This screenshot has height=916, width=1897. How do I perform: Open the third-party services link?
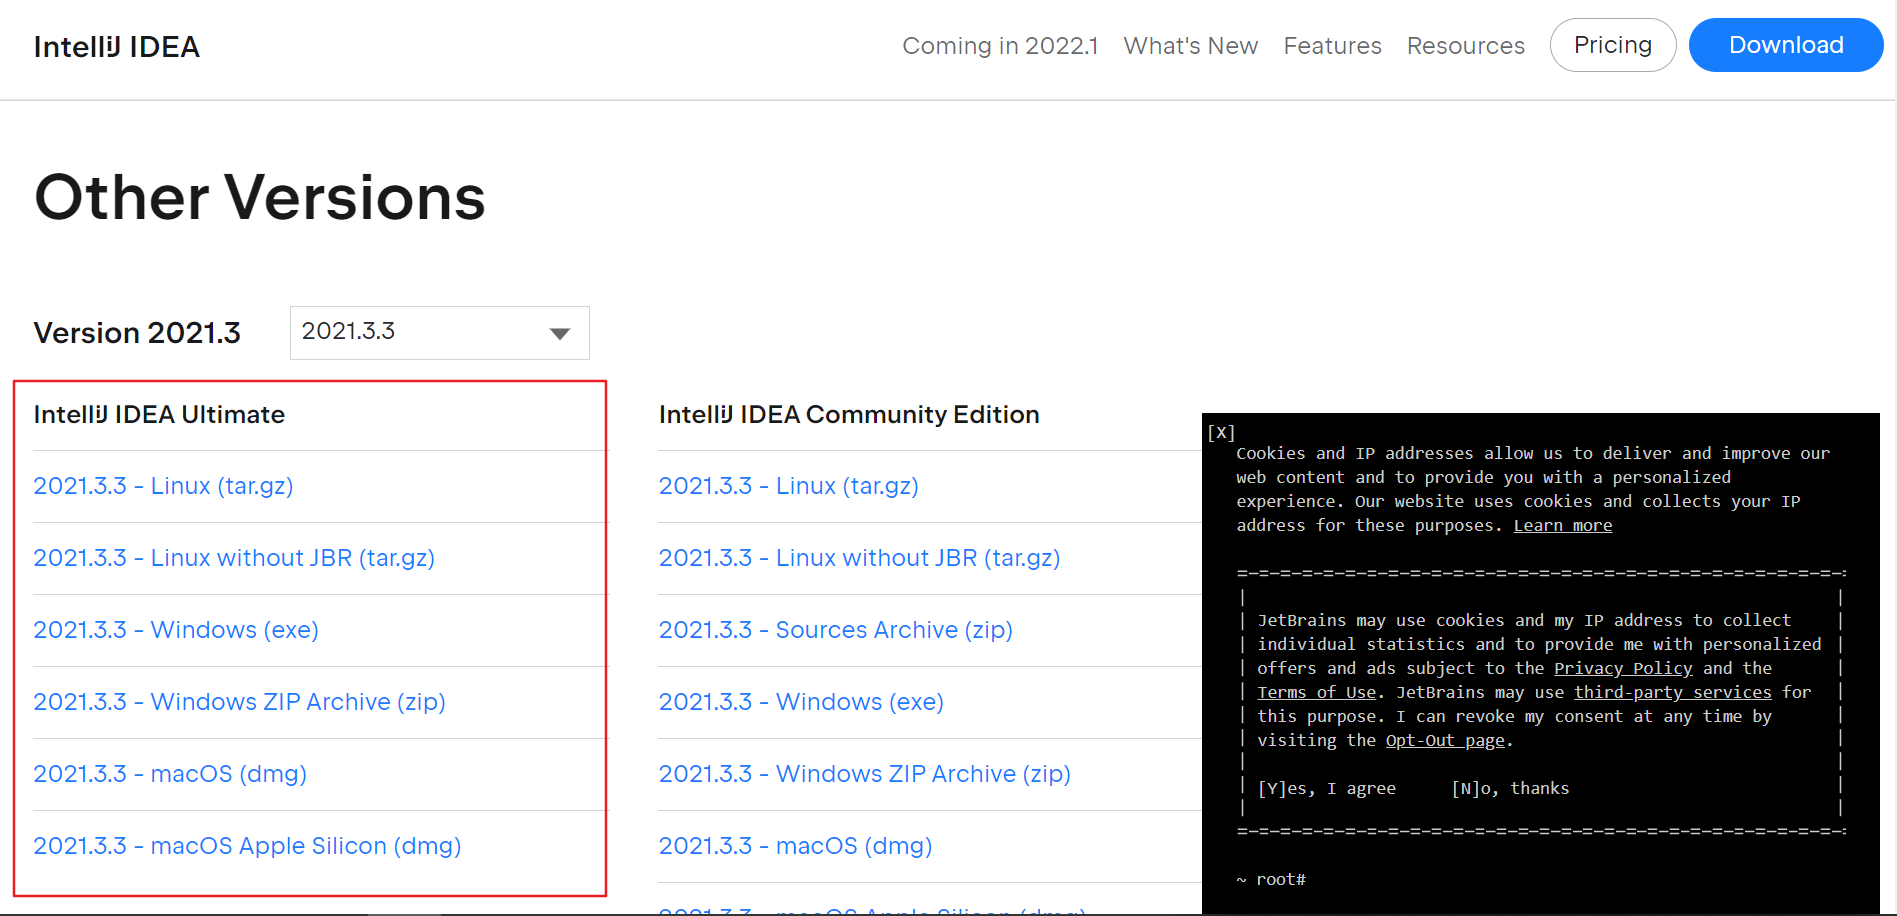point(1673,692)
